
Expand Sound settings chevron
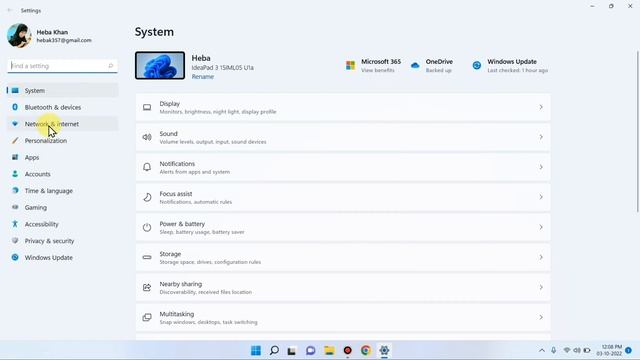pos(541,137)
